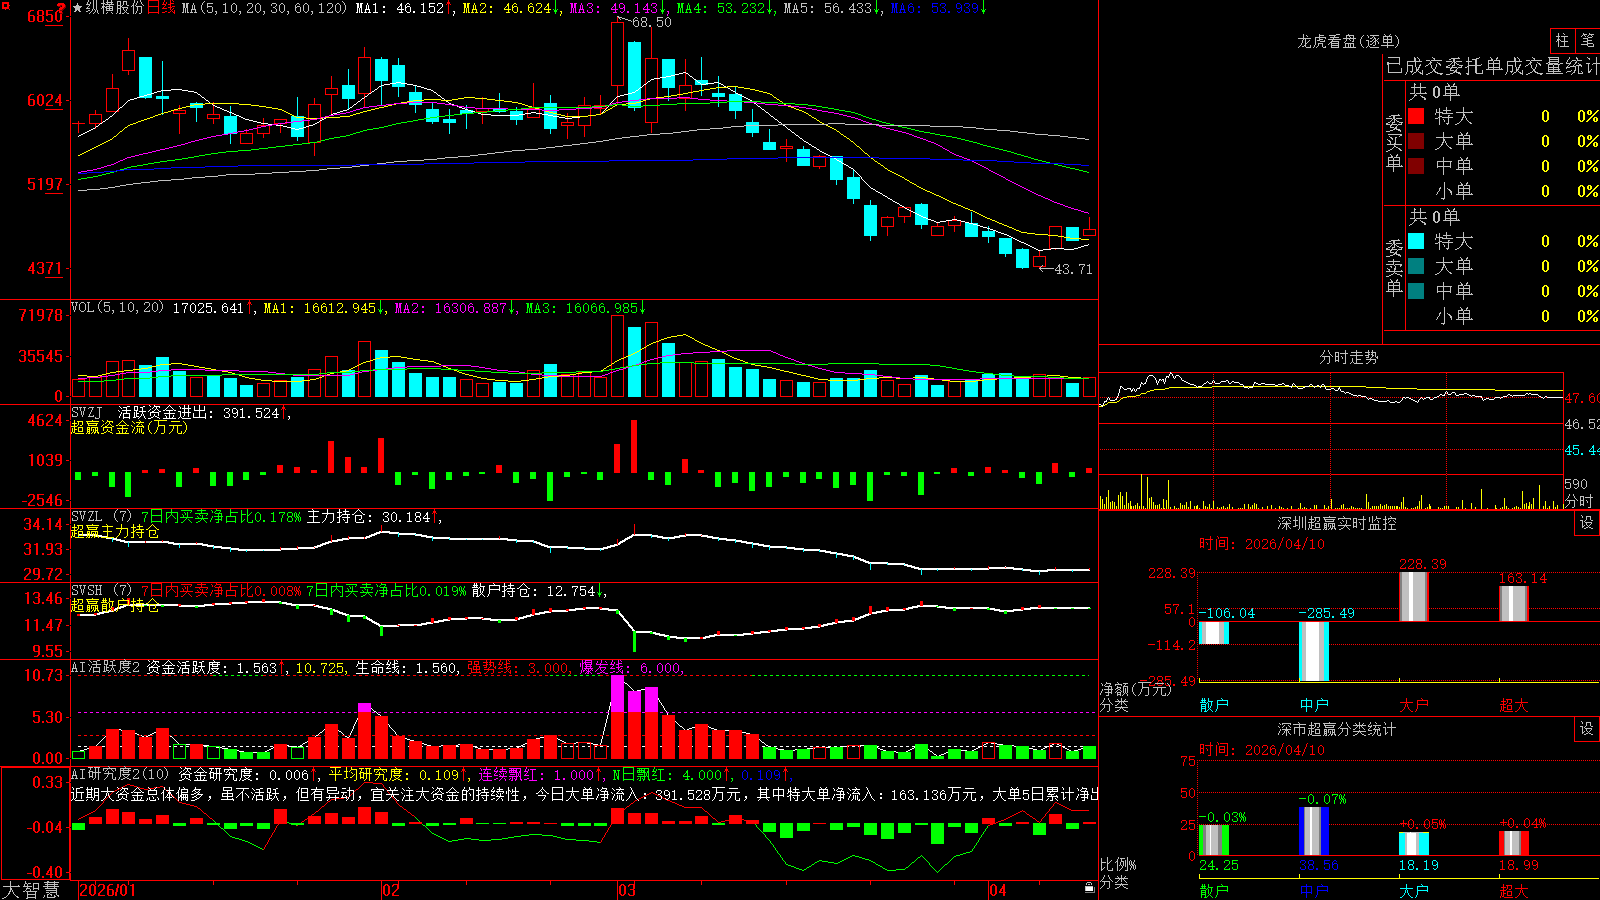Screen dimensions: 1600x900
Task: Click the star icon before 纵横股份
Action: [x=77, y=8]
